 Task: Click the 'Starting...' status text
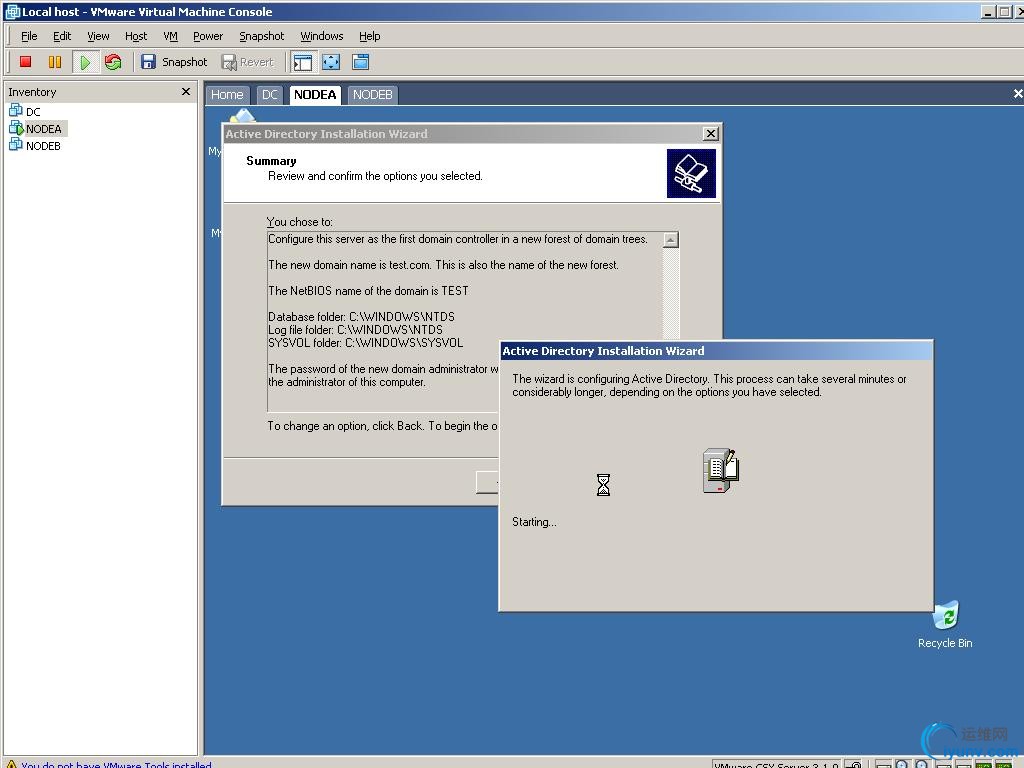pyautogui.click(x=534, y=522)
